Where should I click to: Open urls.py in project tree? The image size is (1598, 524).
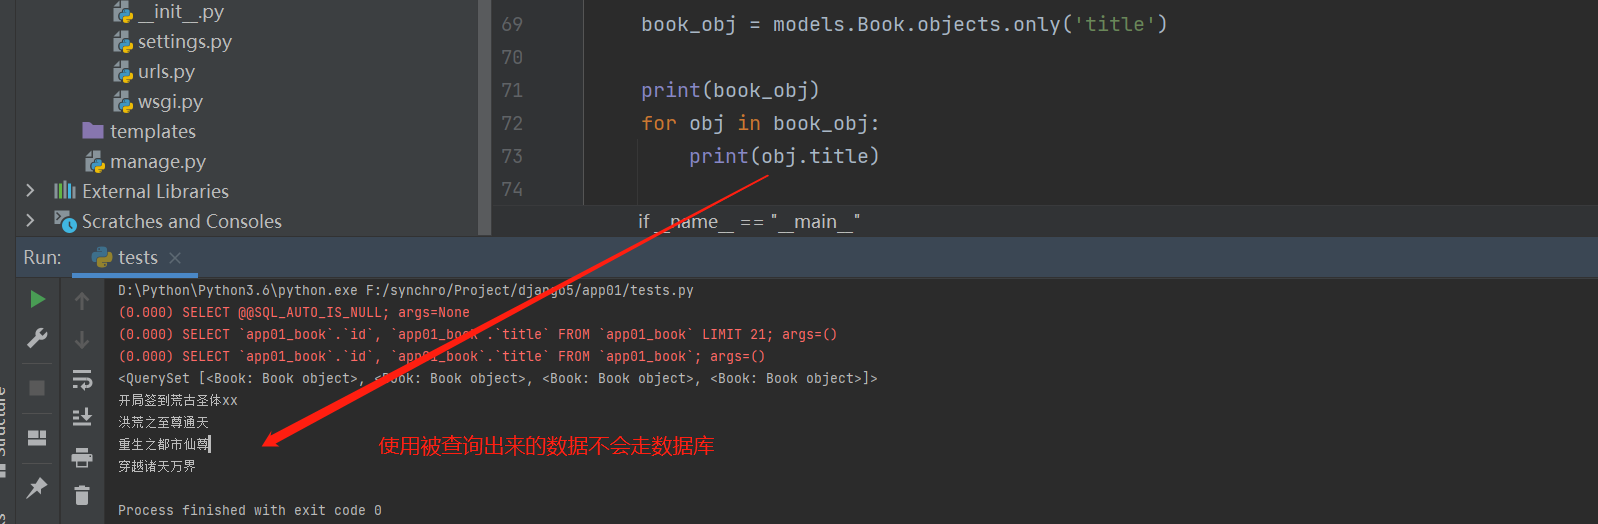point(166,71)
